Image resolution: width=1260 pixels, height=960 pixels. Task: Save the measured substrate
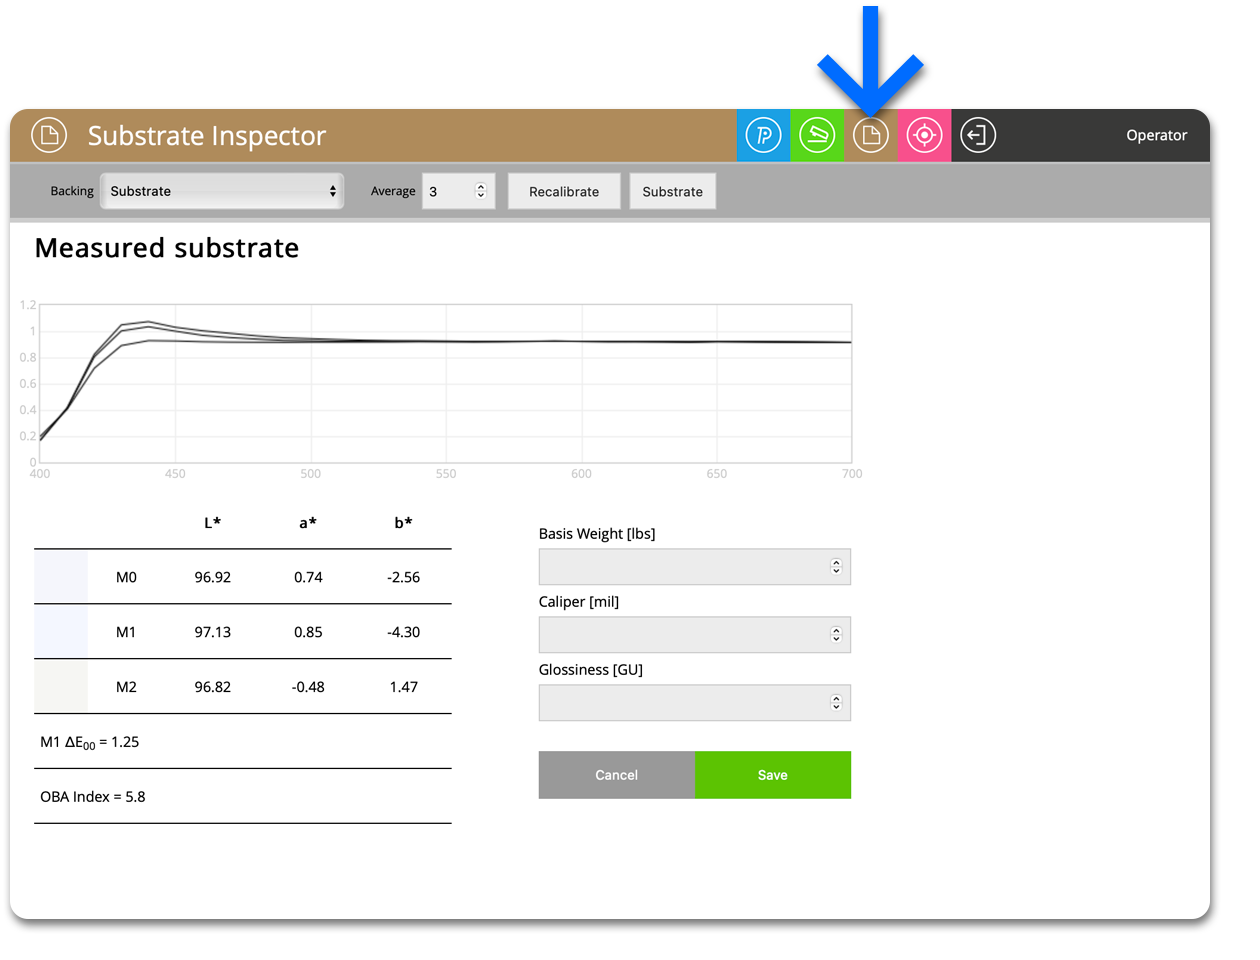[773, 775]
